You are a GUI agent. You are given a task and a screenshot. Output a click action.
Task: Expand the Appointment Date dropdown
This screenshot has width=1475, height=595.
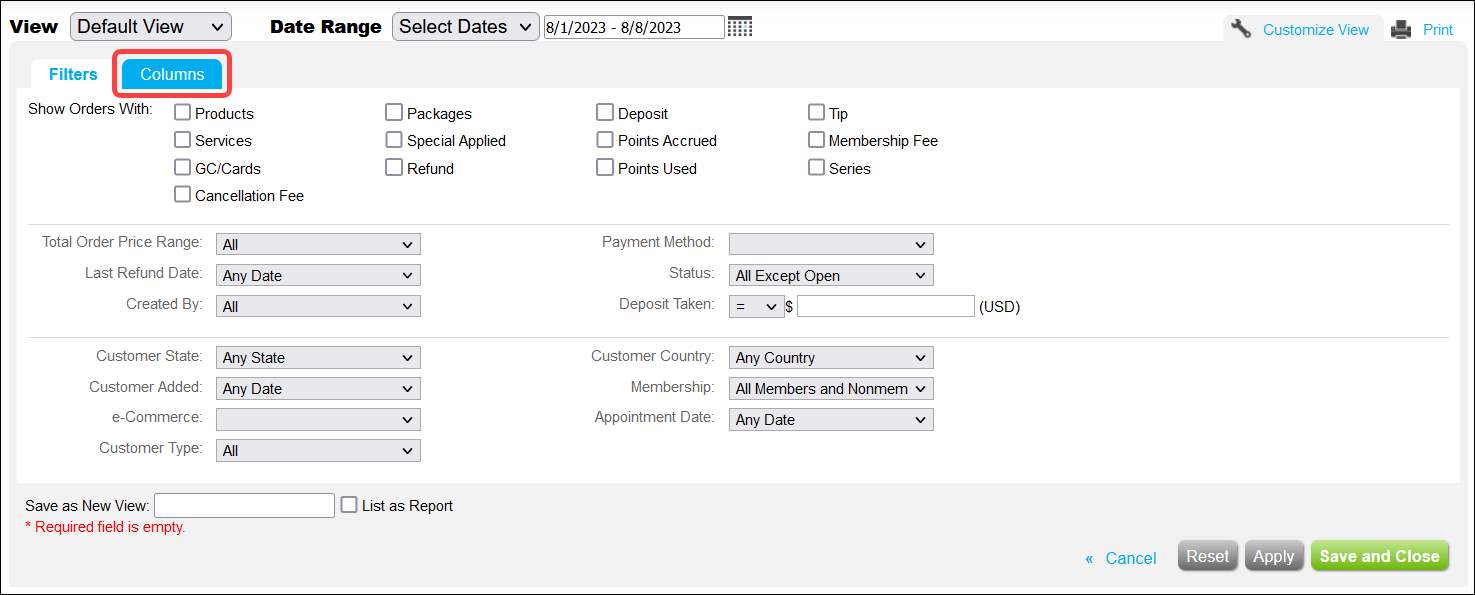pyautogui.click(x=831, y=419)
